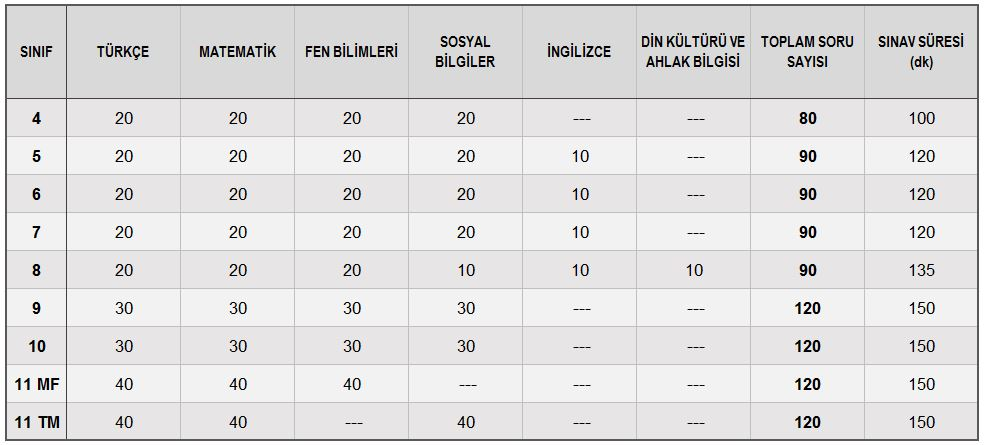The width and height of the screenshot is (984, 445).
Task: Select the grade 8 row label
Action: (36, 271)
